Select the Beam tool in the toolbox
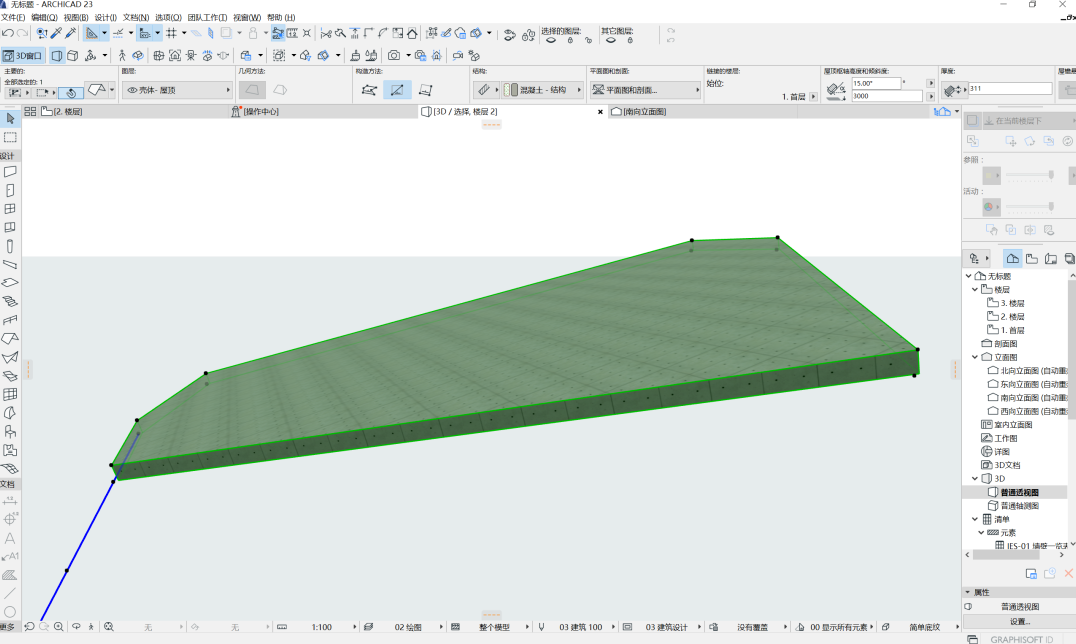The image size is (1076, 644). coord(10,264)
